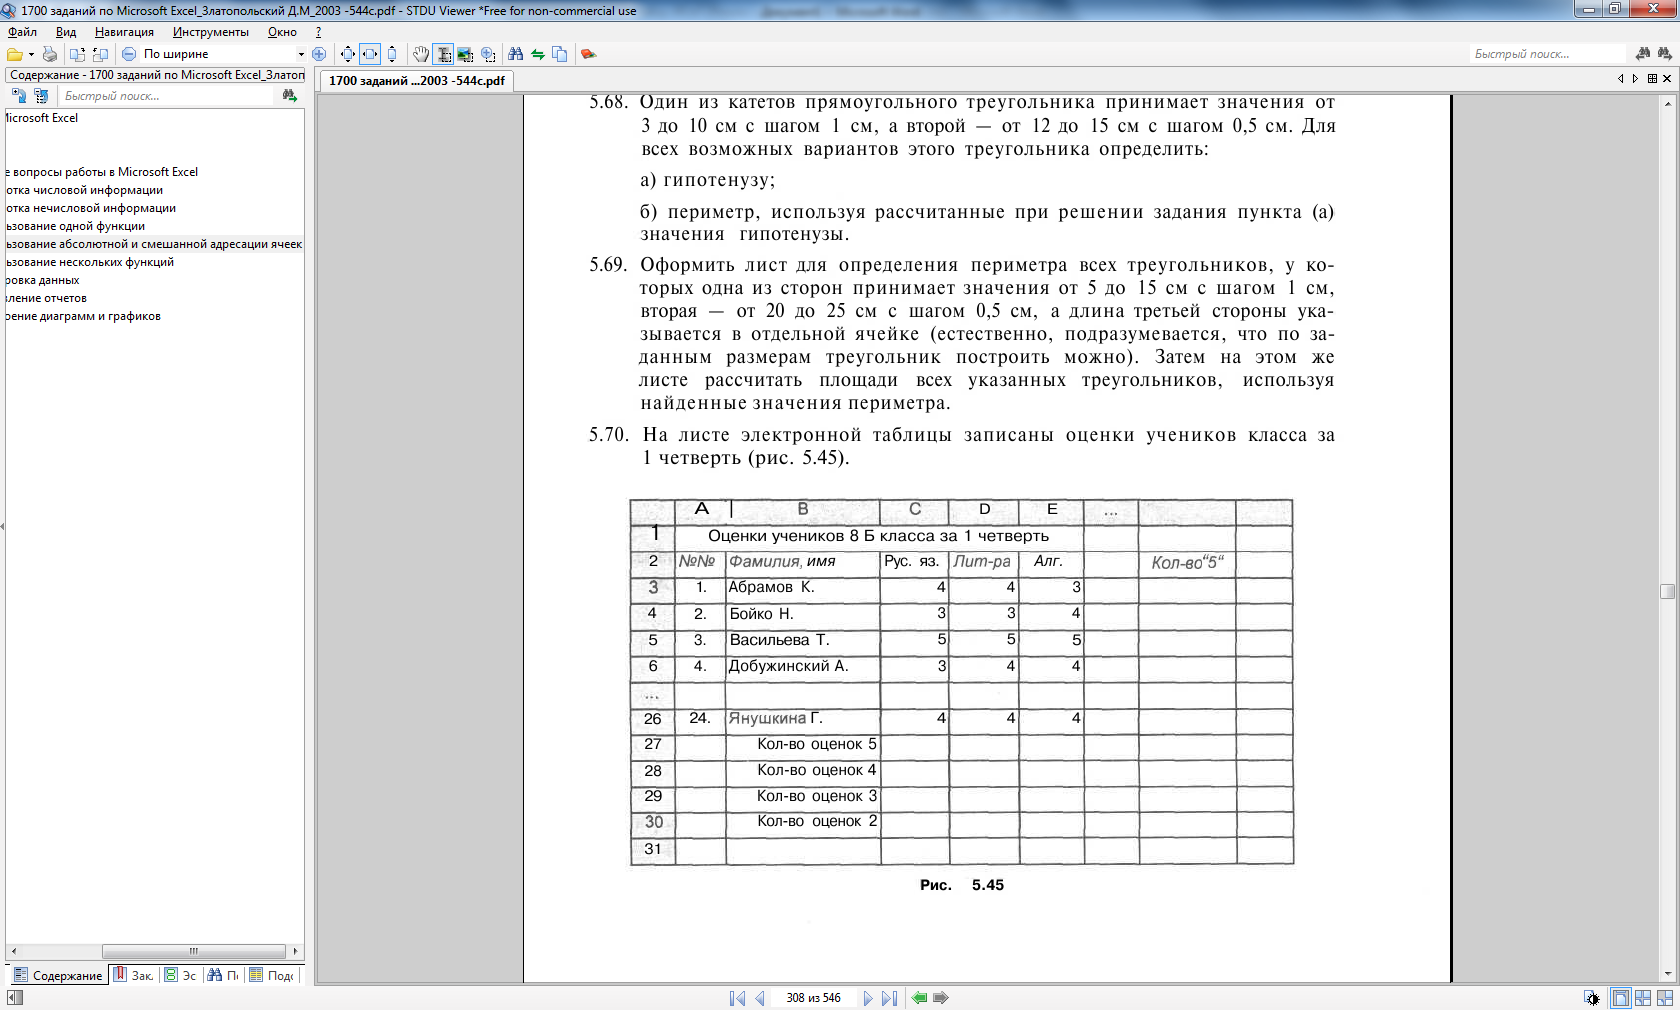Focus the top-right Быстрый поиск field
This screenshot has width=1680, height=1010.
point(1548,54)
